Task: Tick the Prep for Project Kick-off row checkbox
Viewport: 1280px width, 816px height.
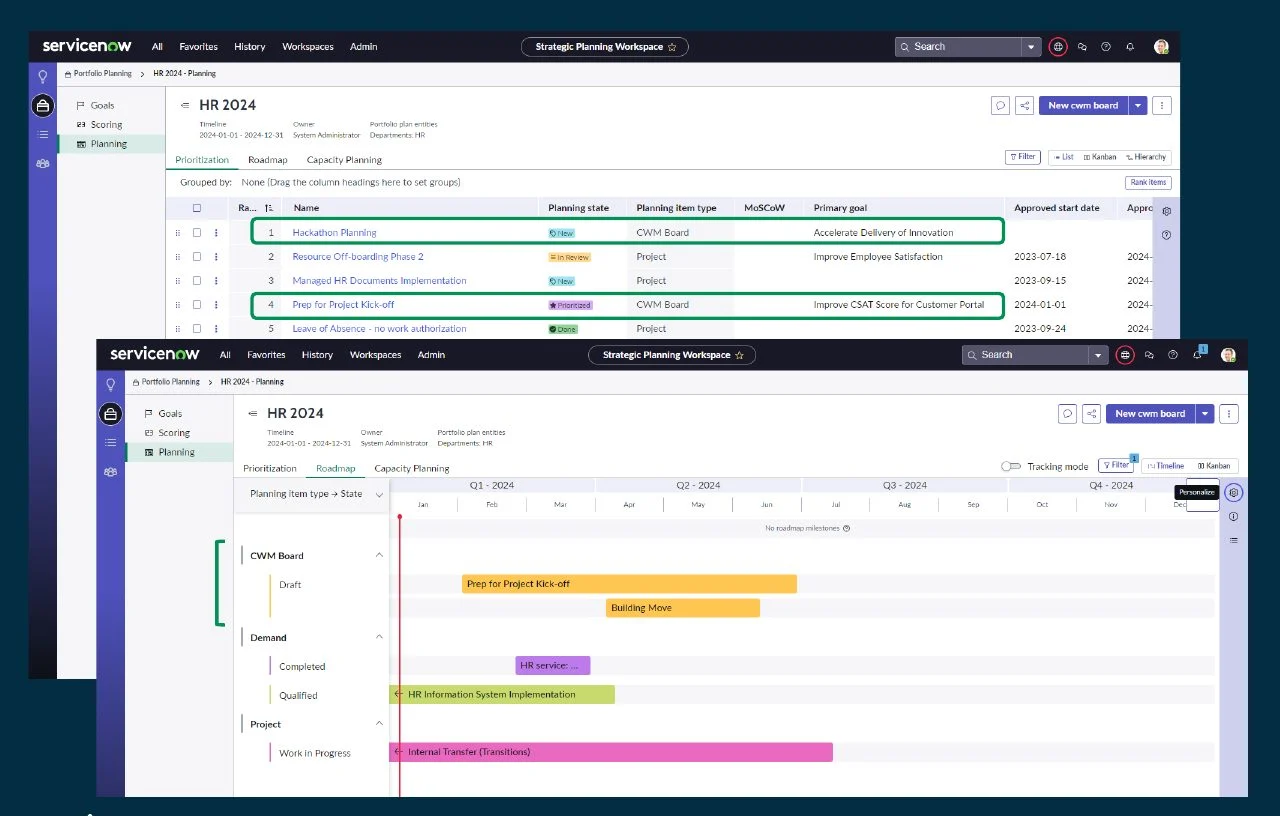Action: point(197,305)
